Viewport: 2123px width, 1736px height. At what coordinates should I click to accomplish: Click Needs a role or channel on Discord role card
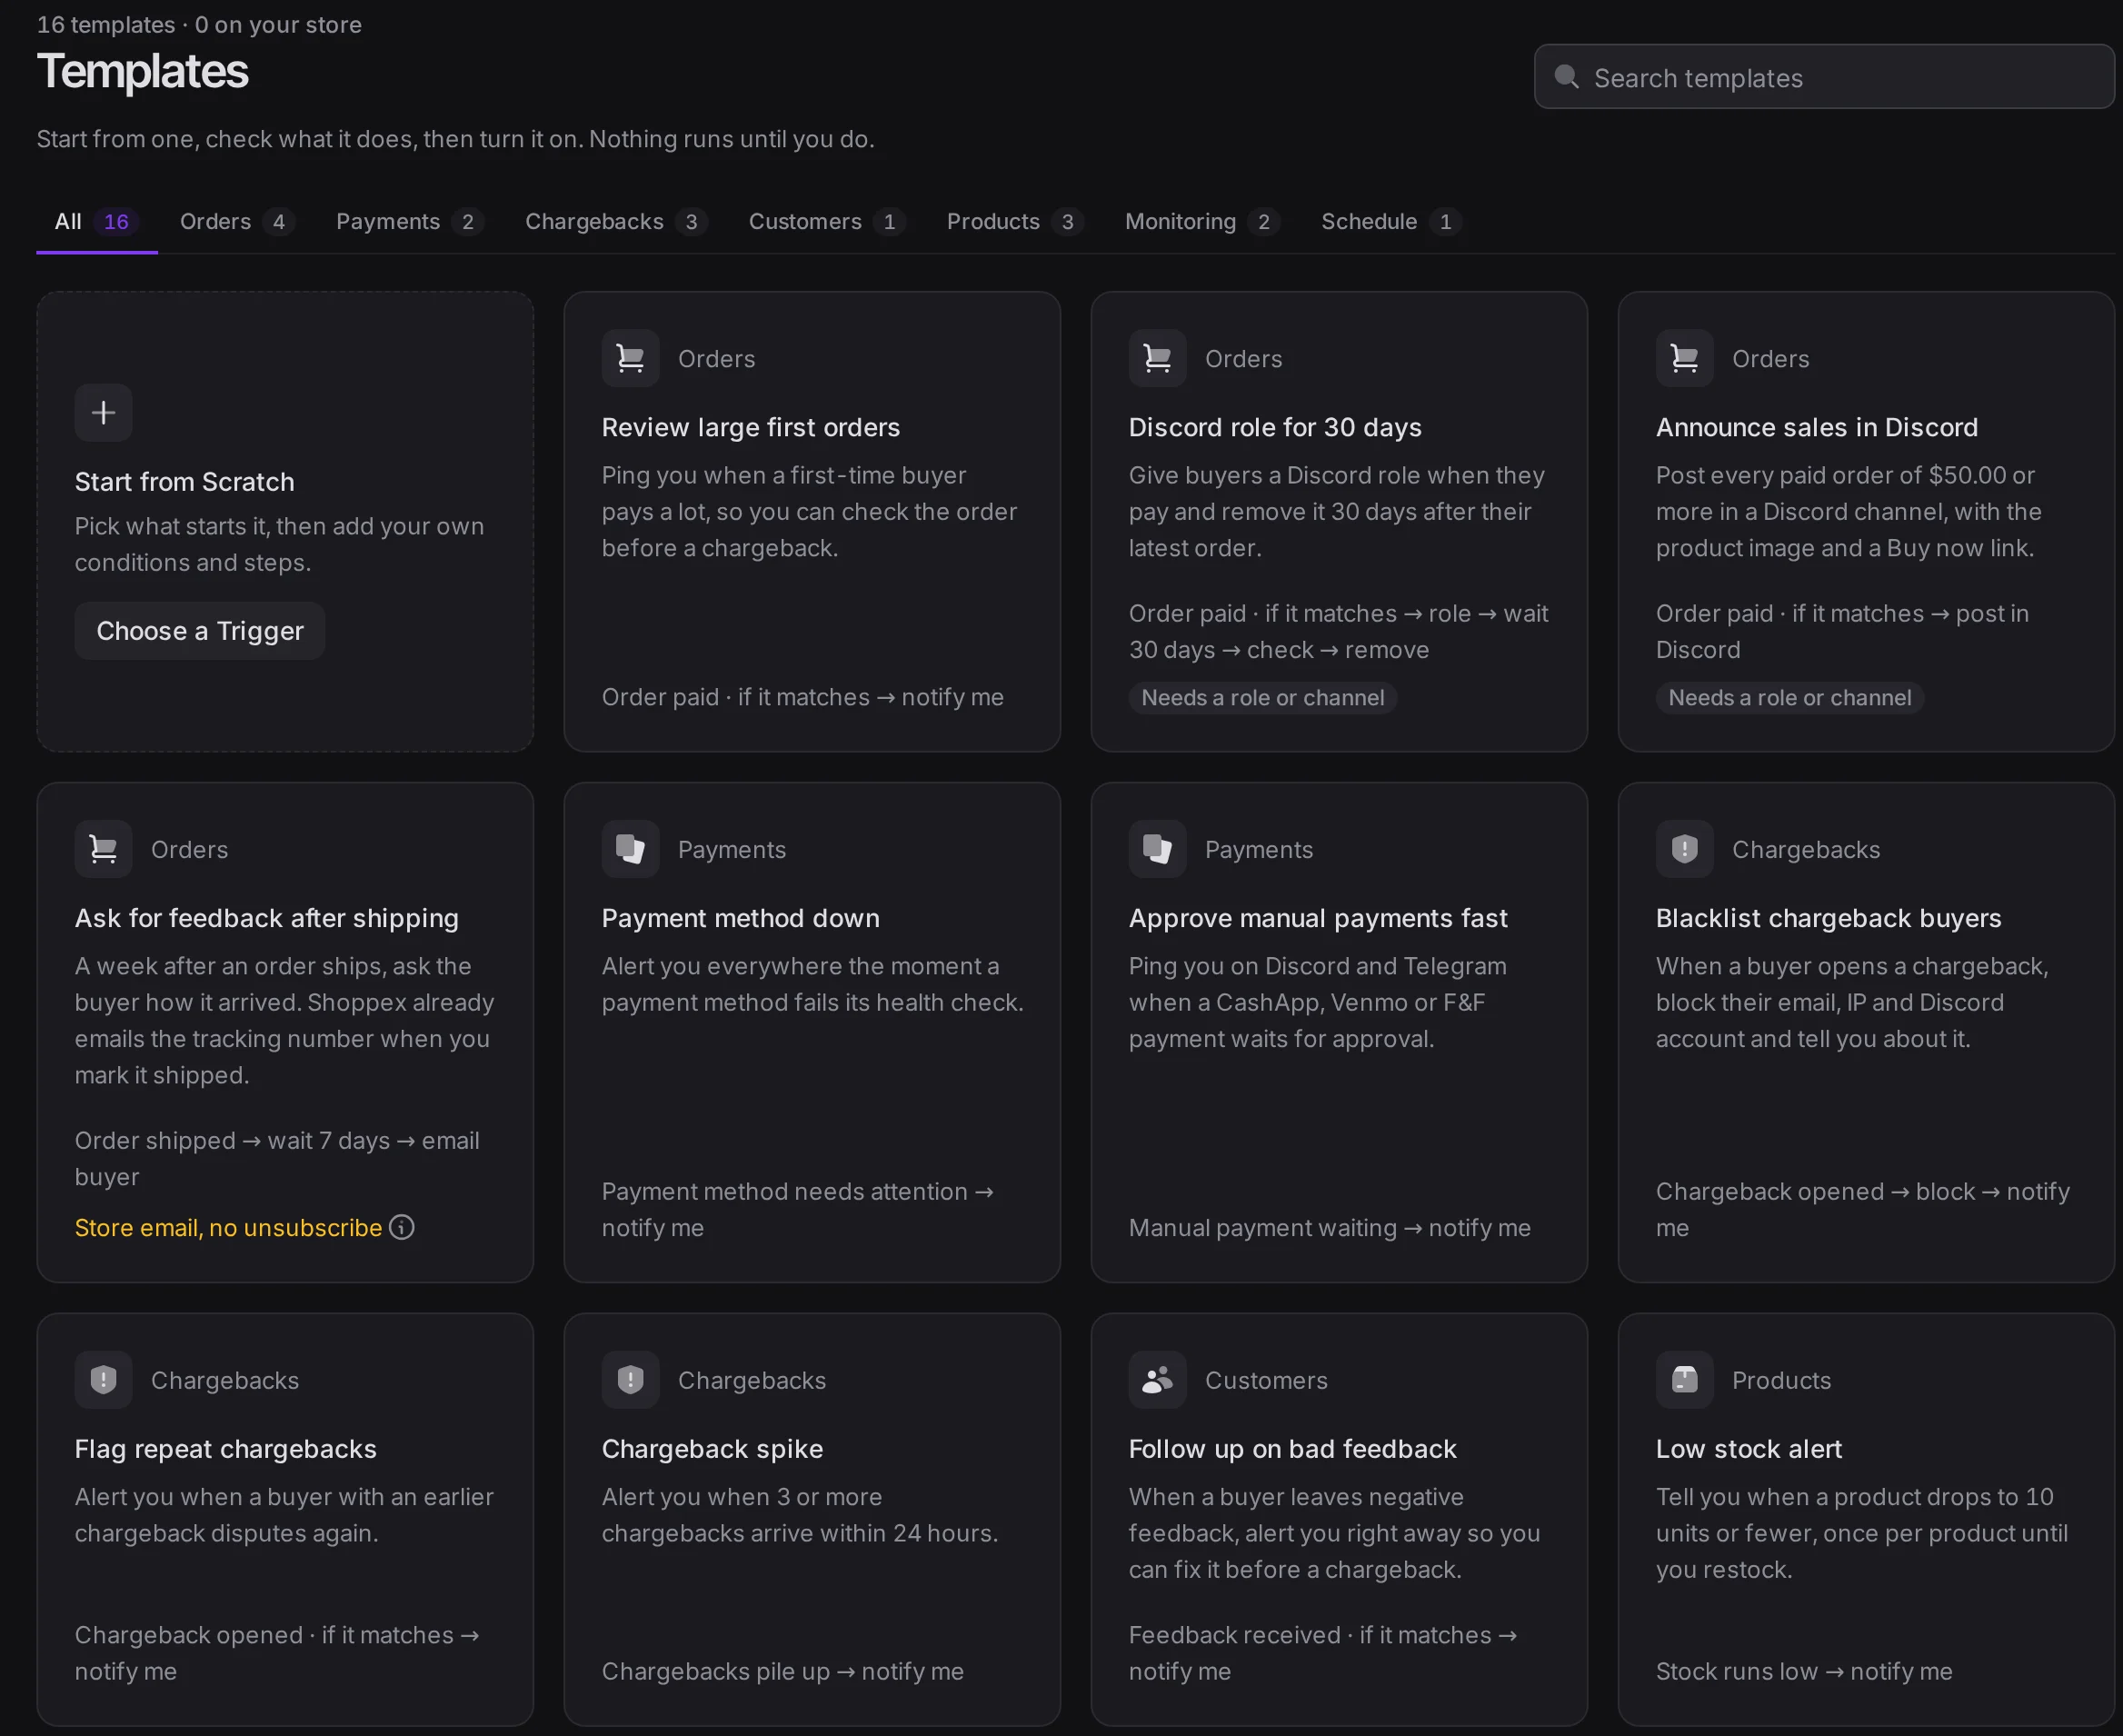tap(1262, 698)
